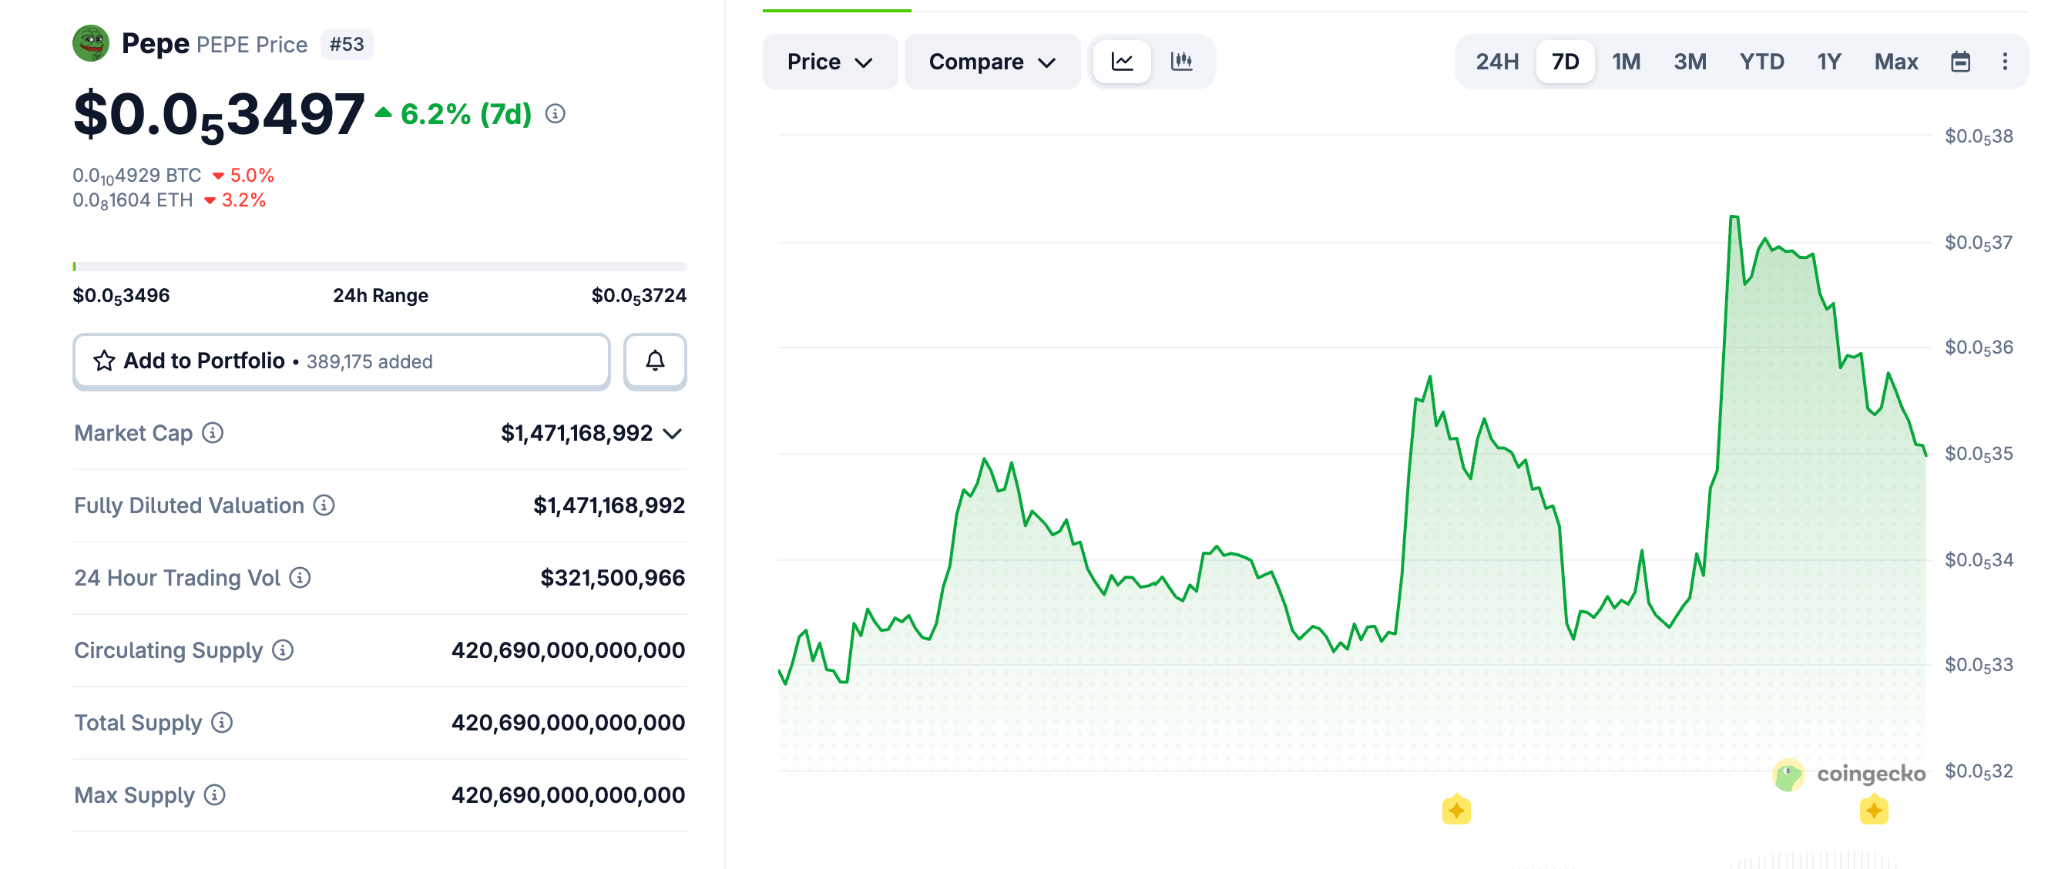The image size is (2048, 869).
Task: Switch to candlestick chart view
Action: click(1182, 62)
